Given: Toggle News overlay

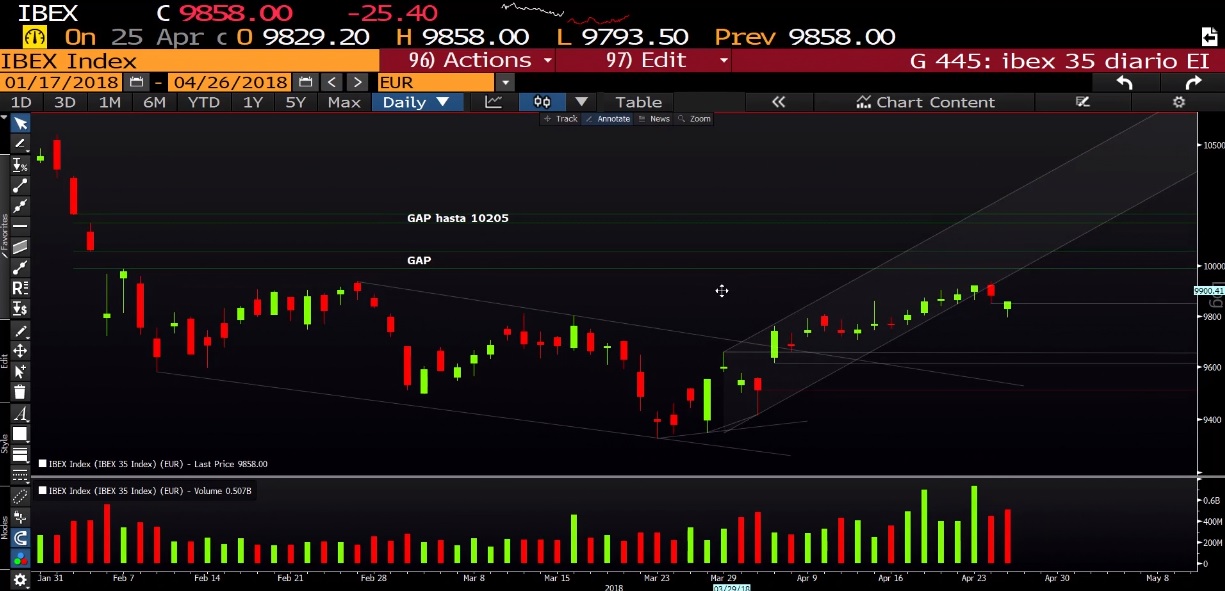Looking at the screenshot, I should [654, 119].
